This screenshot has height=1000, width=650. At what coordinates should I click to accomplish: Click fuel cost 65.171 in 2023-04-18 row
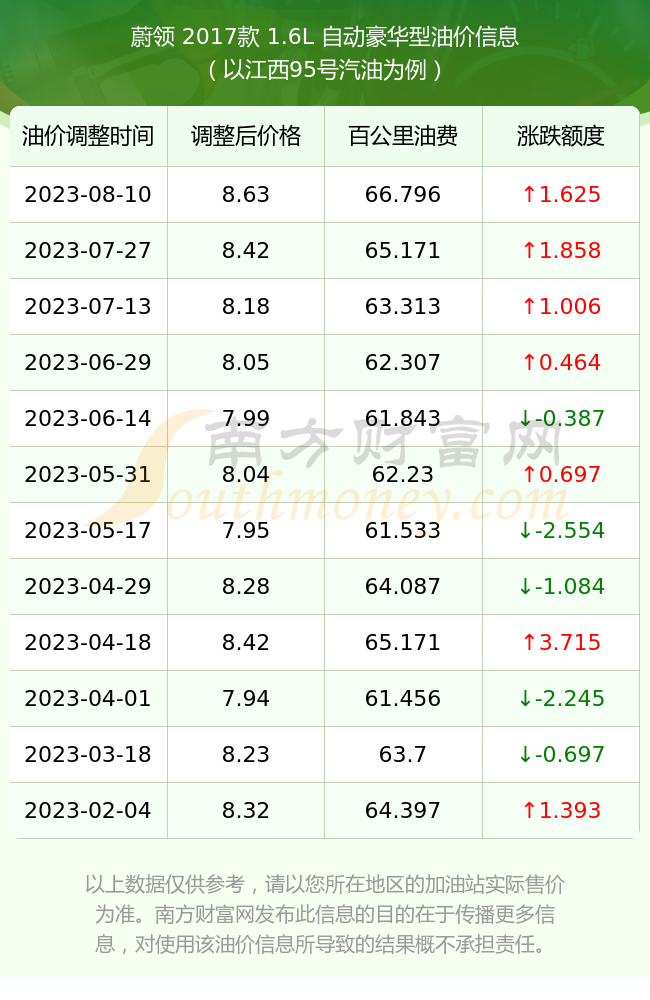[403, 643]
